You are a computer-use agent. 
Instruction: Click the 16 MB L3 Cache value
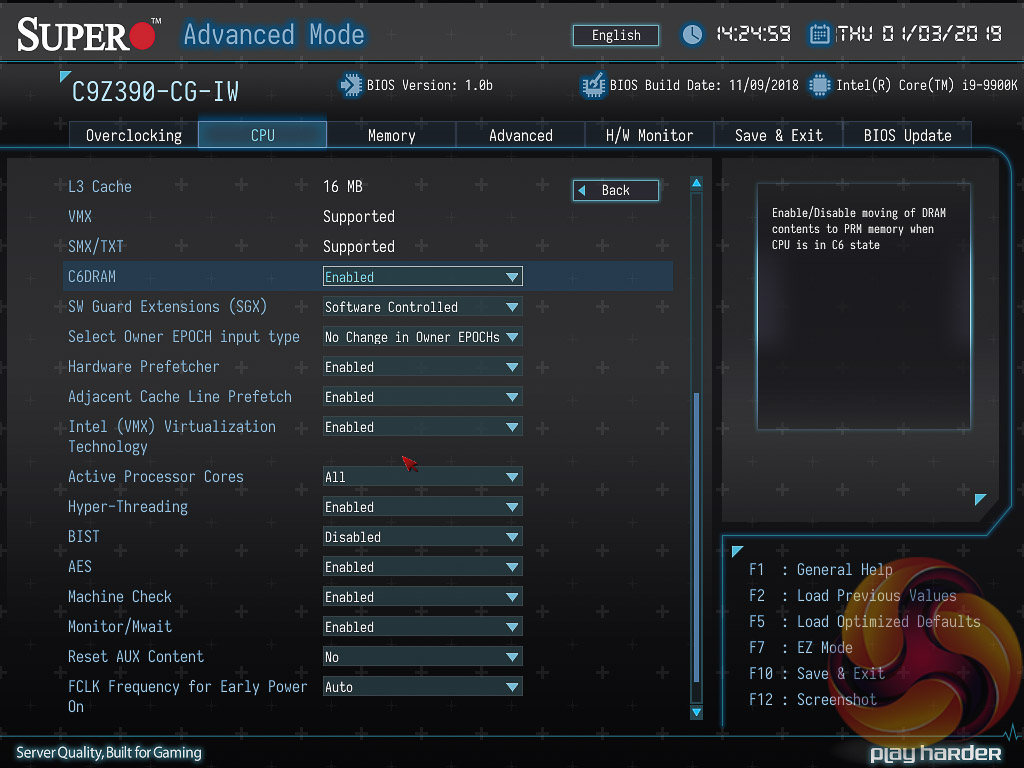click(x=343, y=187)
